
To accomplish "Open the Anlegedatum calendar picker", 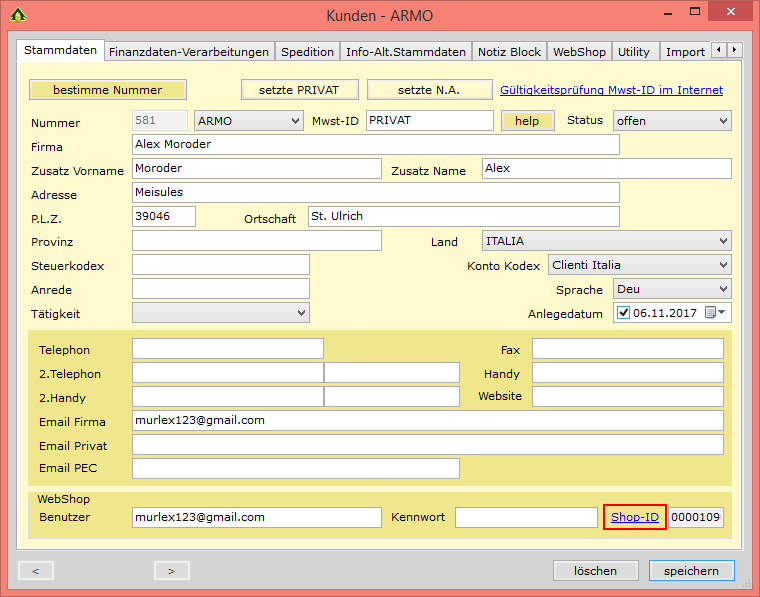I will 715,313.
